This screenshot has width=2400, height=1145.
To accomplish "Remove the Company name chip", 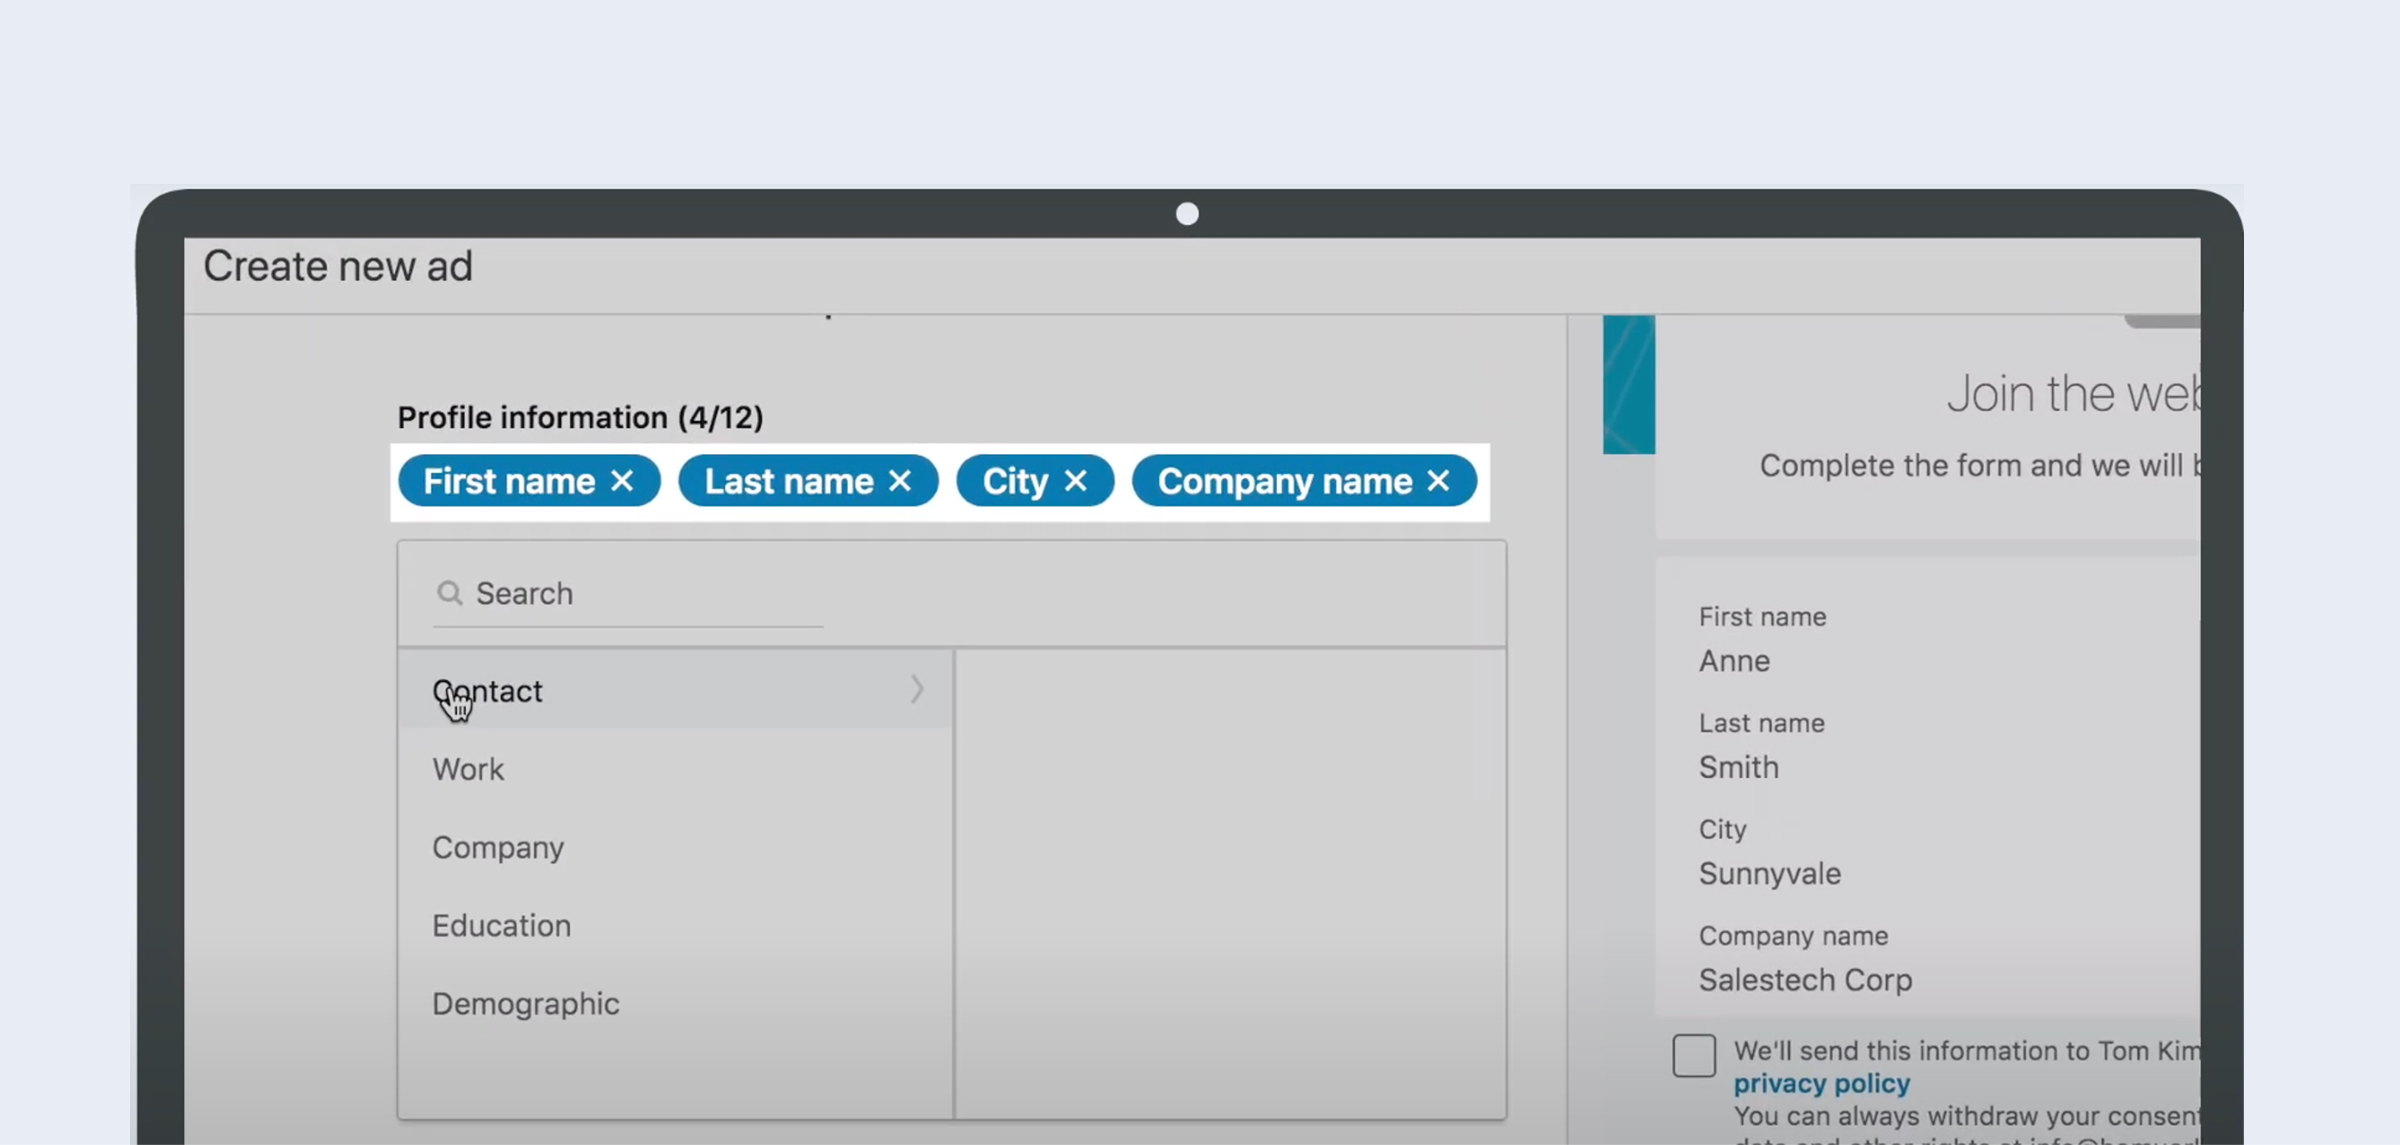I will tap(1438, 481).
